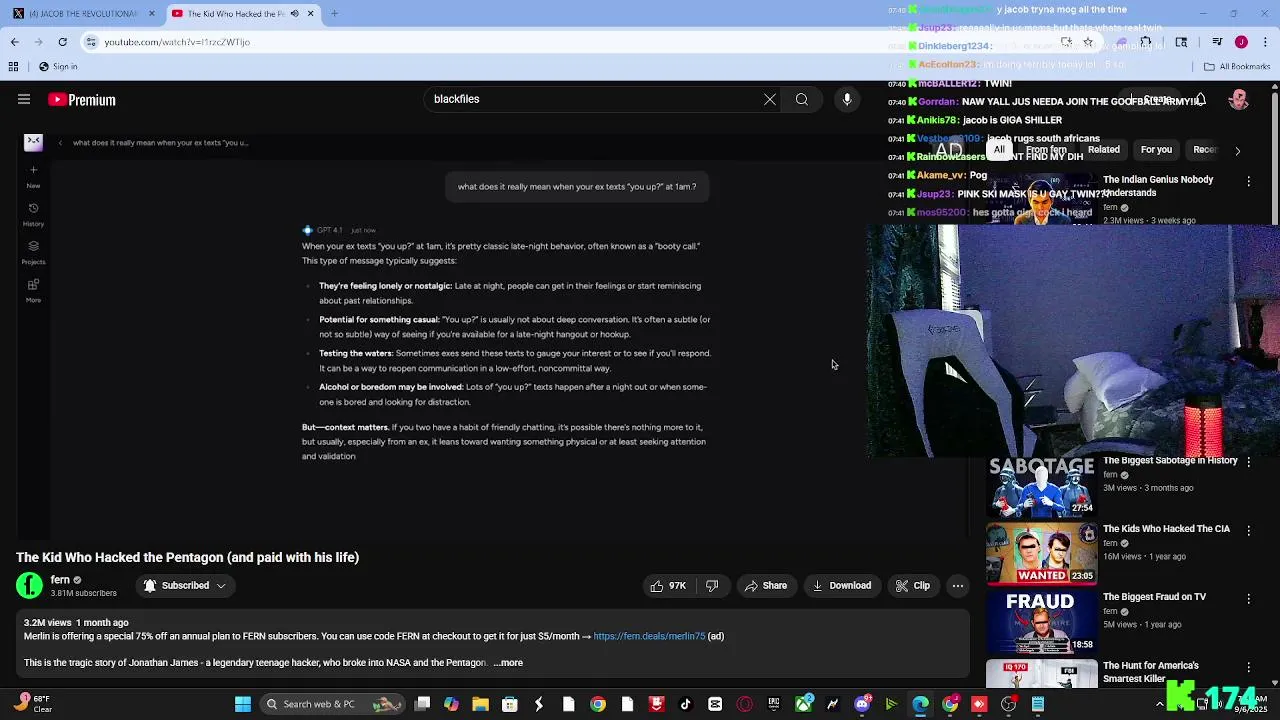1280x720 pixels.
Task: Show hidden system tray icons
Action: (x=1160, y=704)
